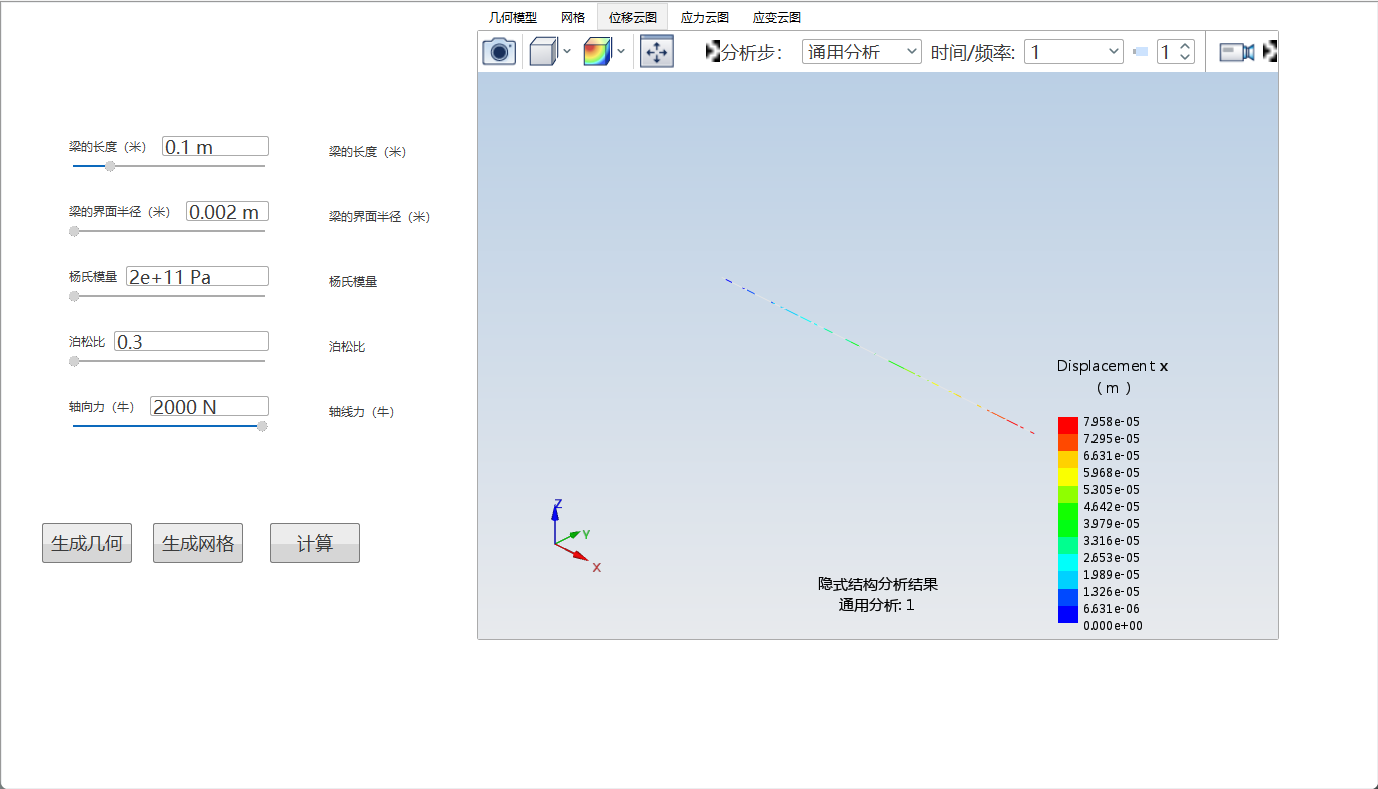Screen dimensions: 1378x789
Task: Click the beam length slider handle
Action: pyautogui.click(x=110, y=166)
